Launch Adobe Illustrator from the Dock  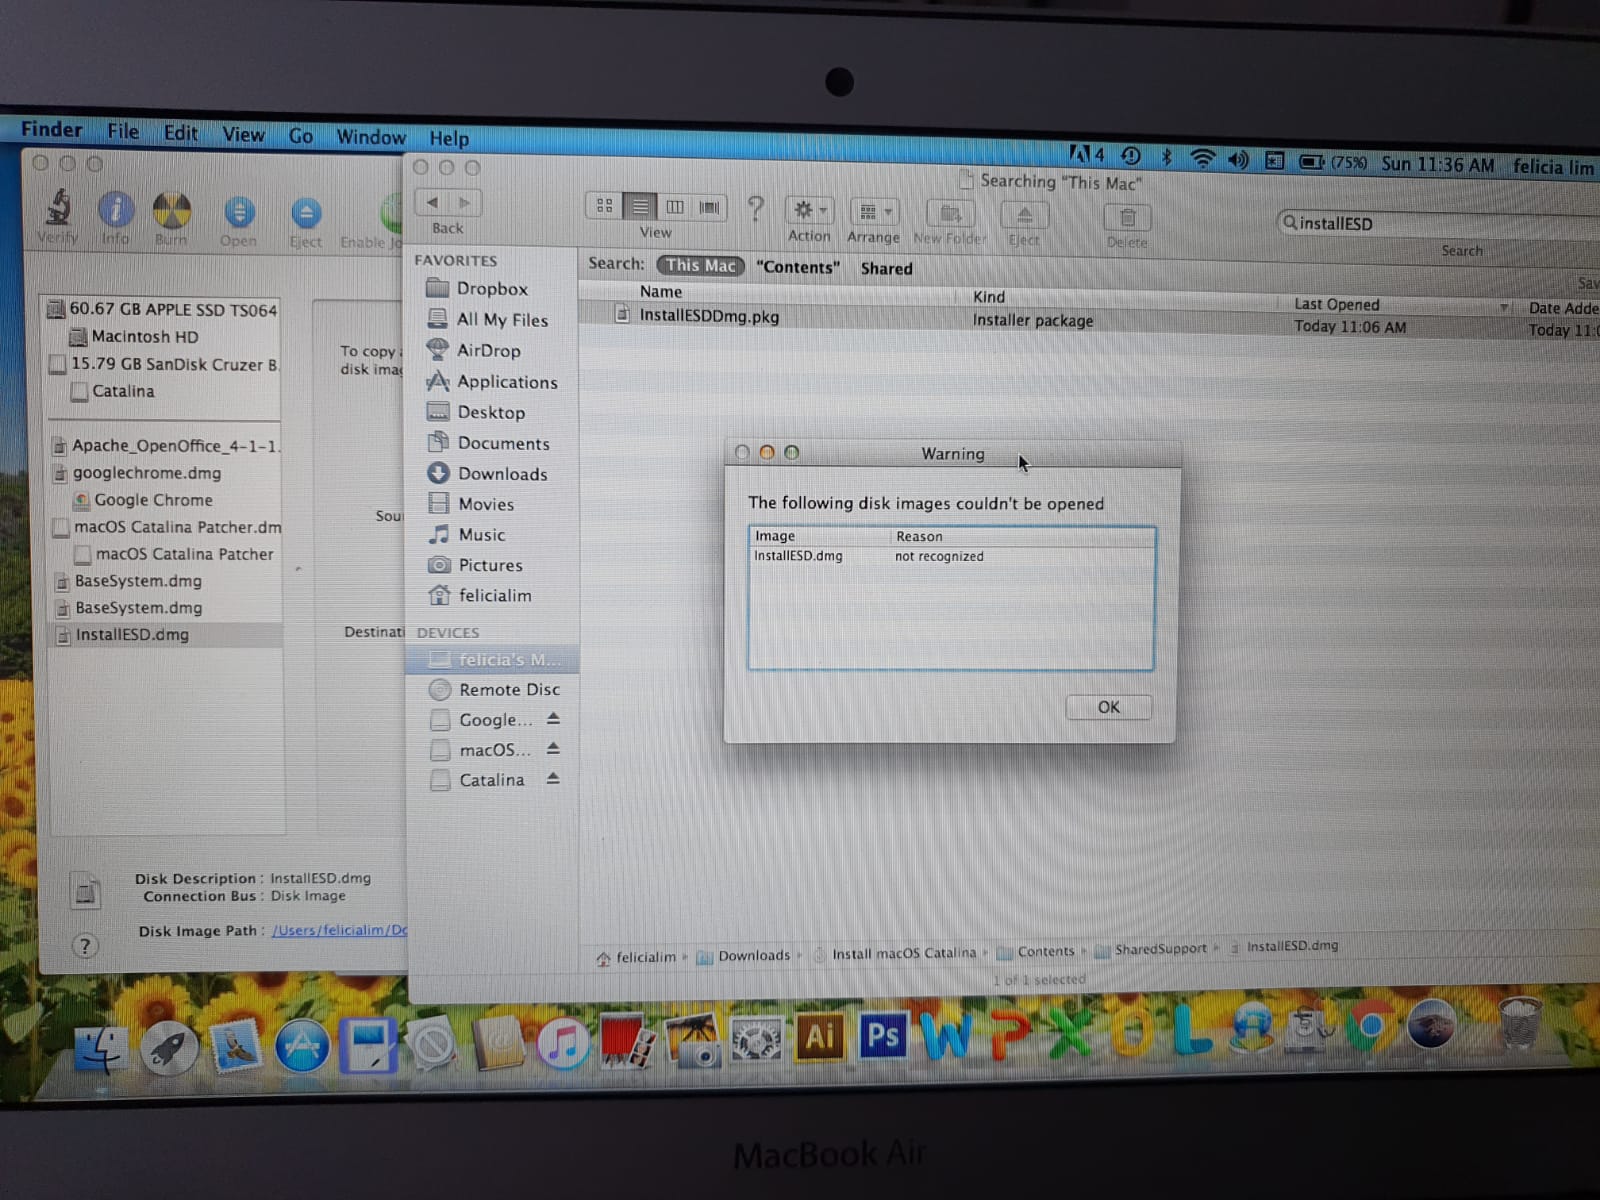[820, 1036]
